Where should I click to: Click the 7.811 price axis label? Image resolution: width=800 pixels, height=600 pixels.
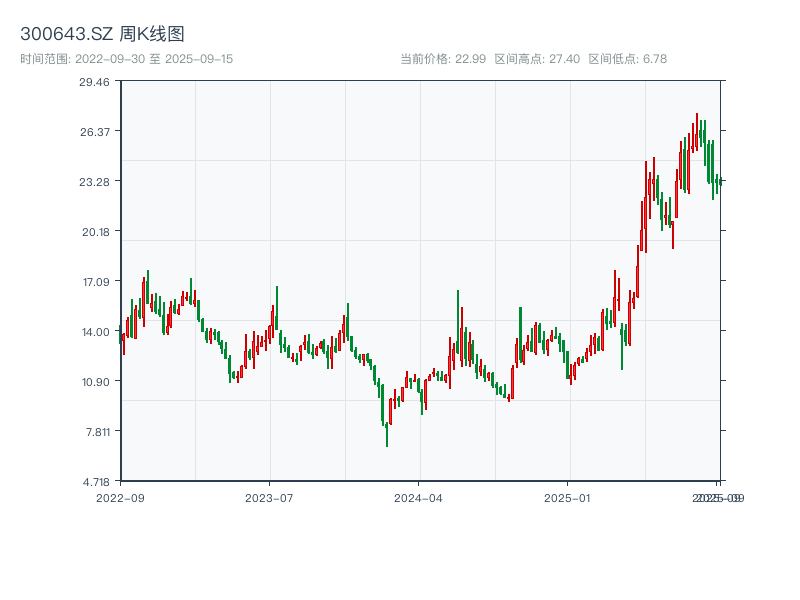point(94,432)
